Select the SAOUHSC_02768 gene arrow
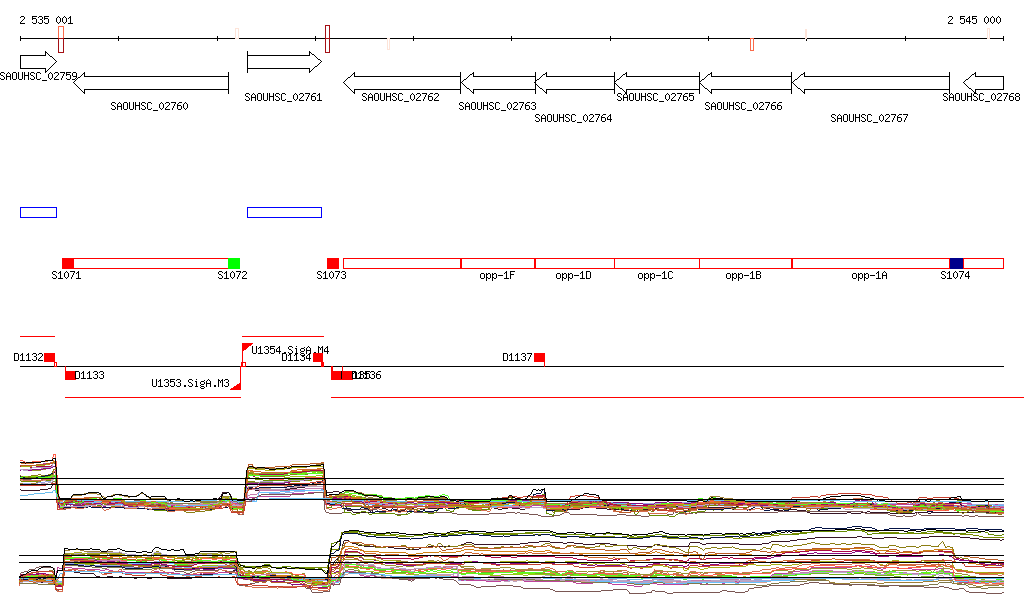The width and height of the screenshot is (1024, 611). [984, 83]
